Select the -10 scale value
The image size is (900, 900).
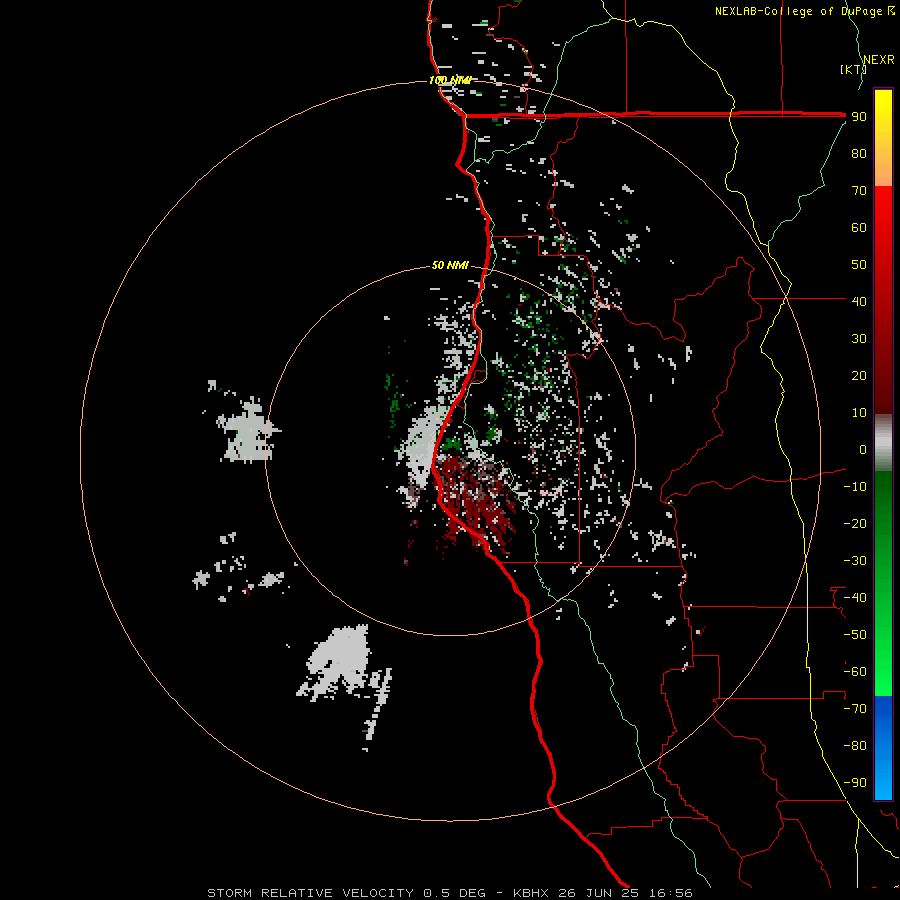[x=855, y=487]
